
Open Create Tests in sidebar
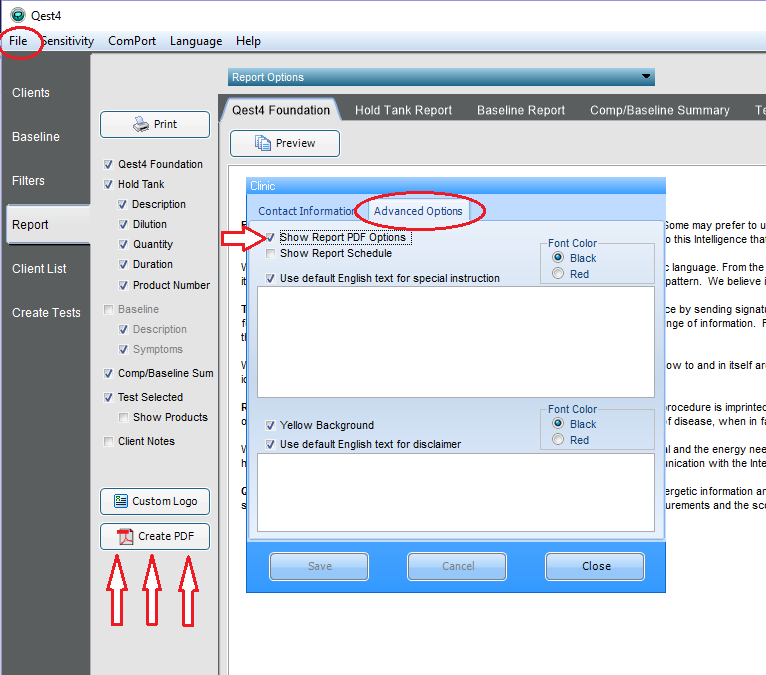46,313
